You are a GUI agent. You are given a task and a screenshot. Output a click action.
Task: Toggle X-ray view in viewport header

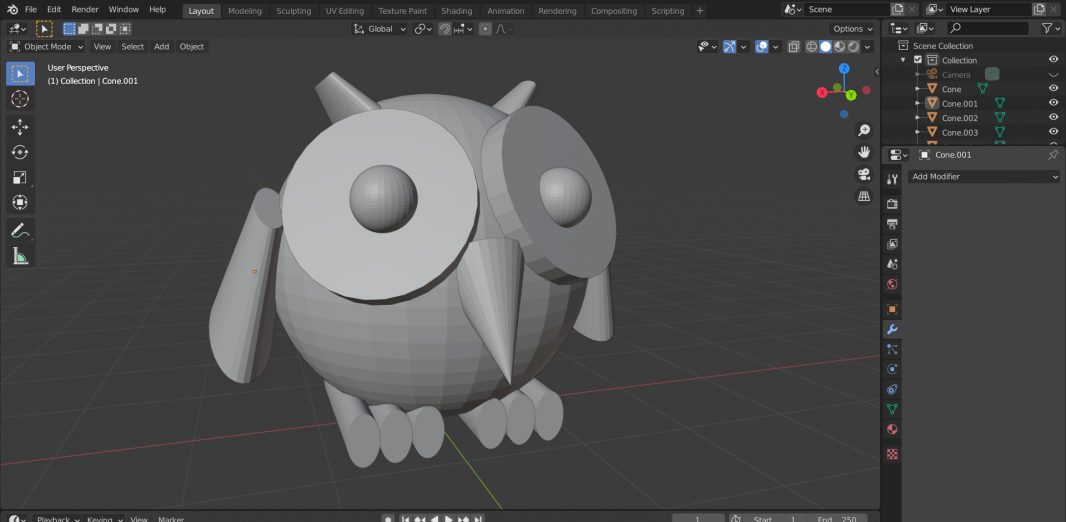[793, 47]
